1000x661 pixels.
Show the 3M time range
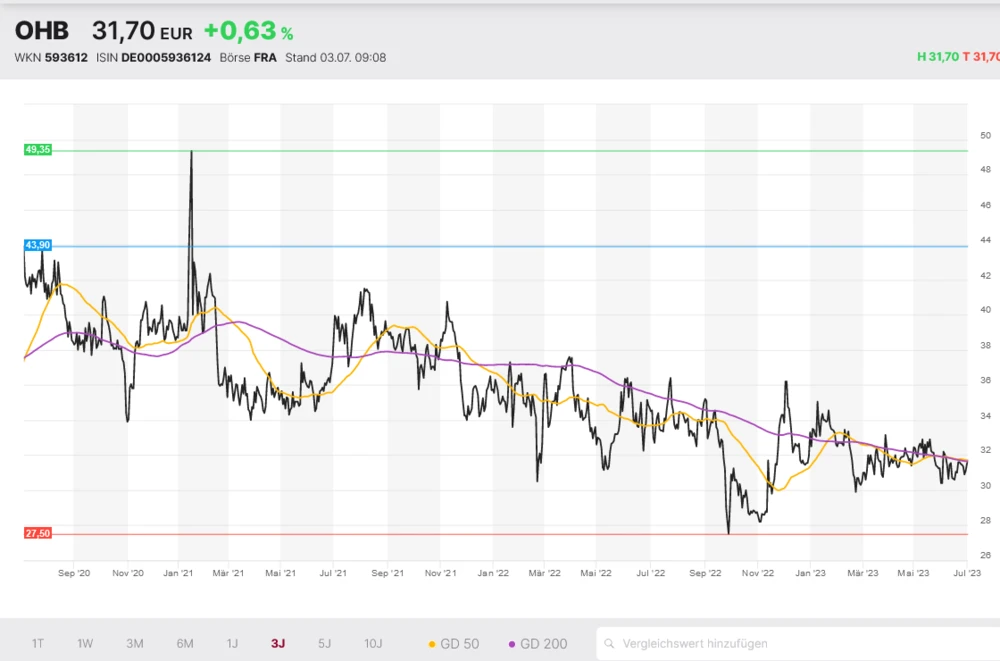[135, 644]
